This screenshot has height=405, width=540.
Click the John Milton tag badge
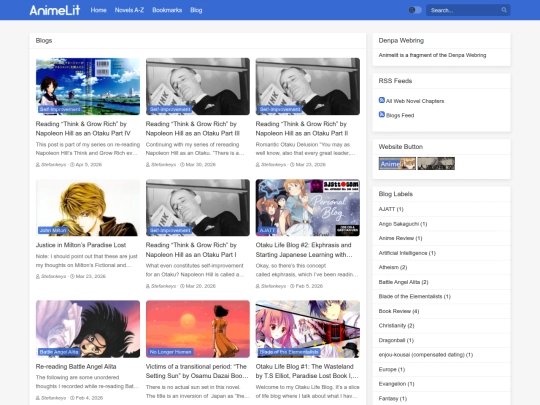[x=53, y=230]
